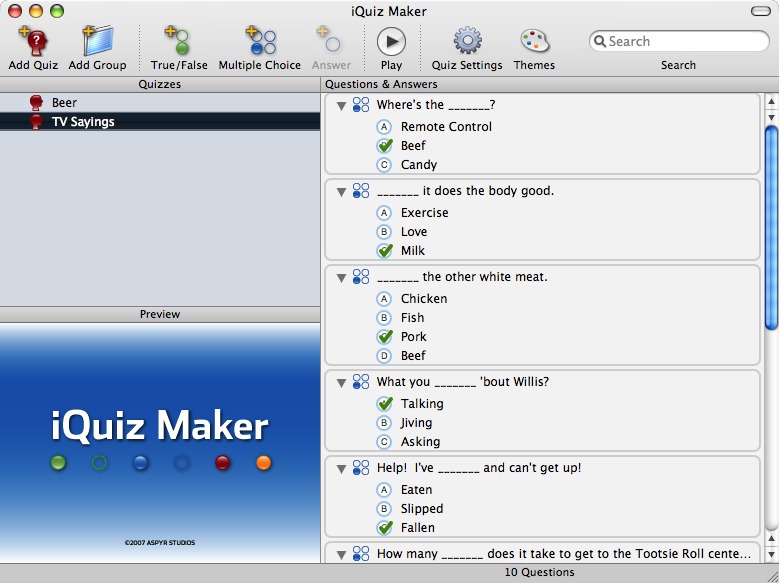Click multiple choice icon of "Where's the" question

pos(361,104)
